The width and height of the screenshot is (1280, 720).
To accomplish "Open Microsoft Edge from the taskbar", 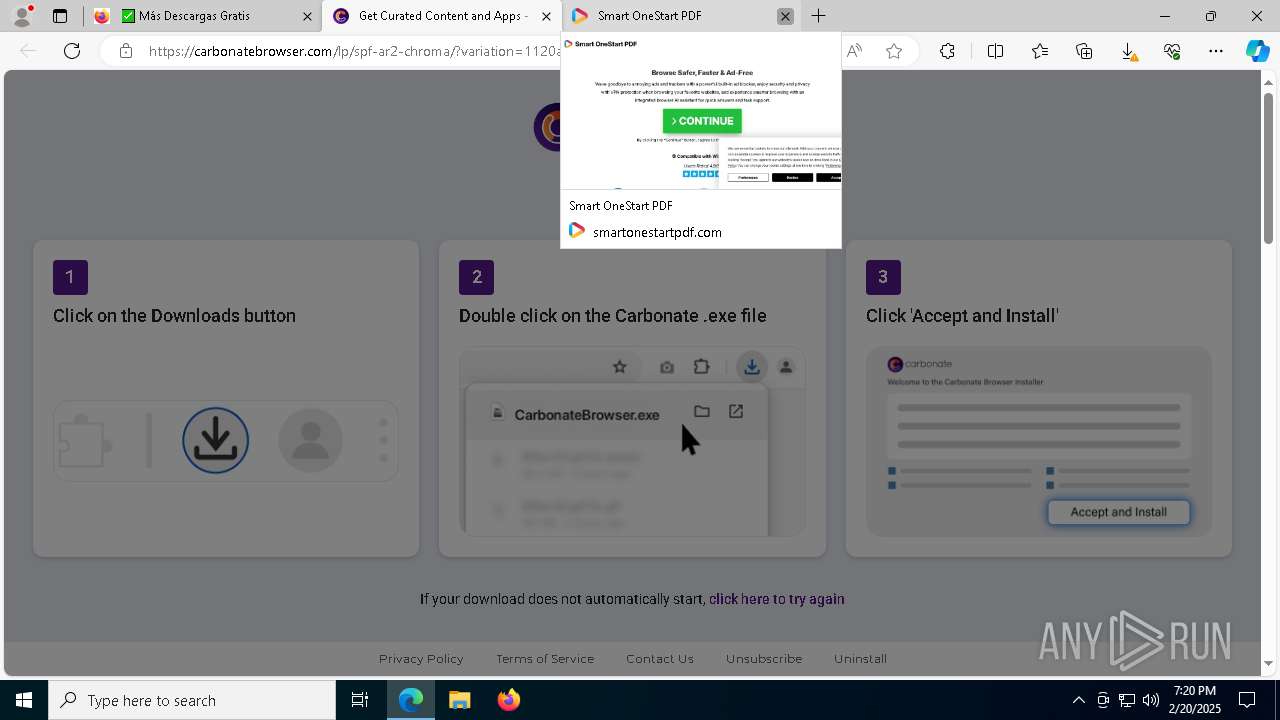I will 411,700.
